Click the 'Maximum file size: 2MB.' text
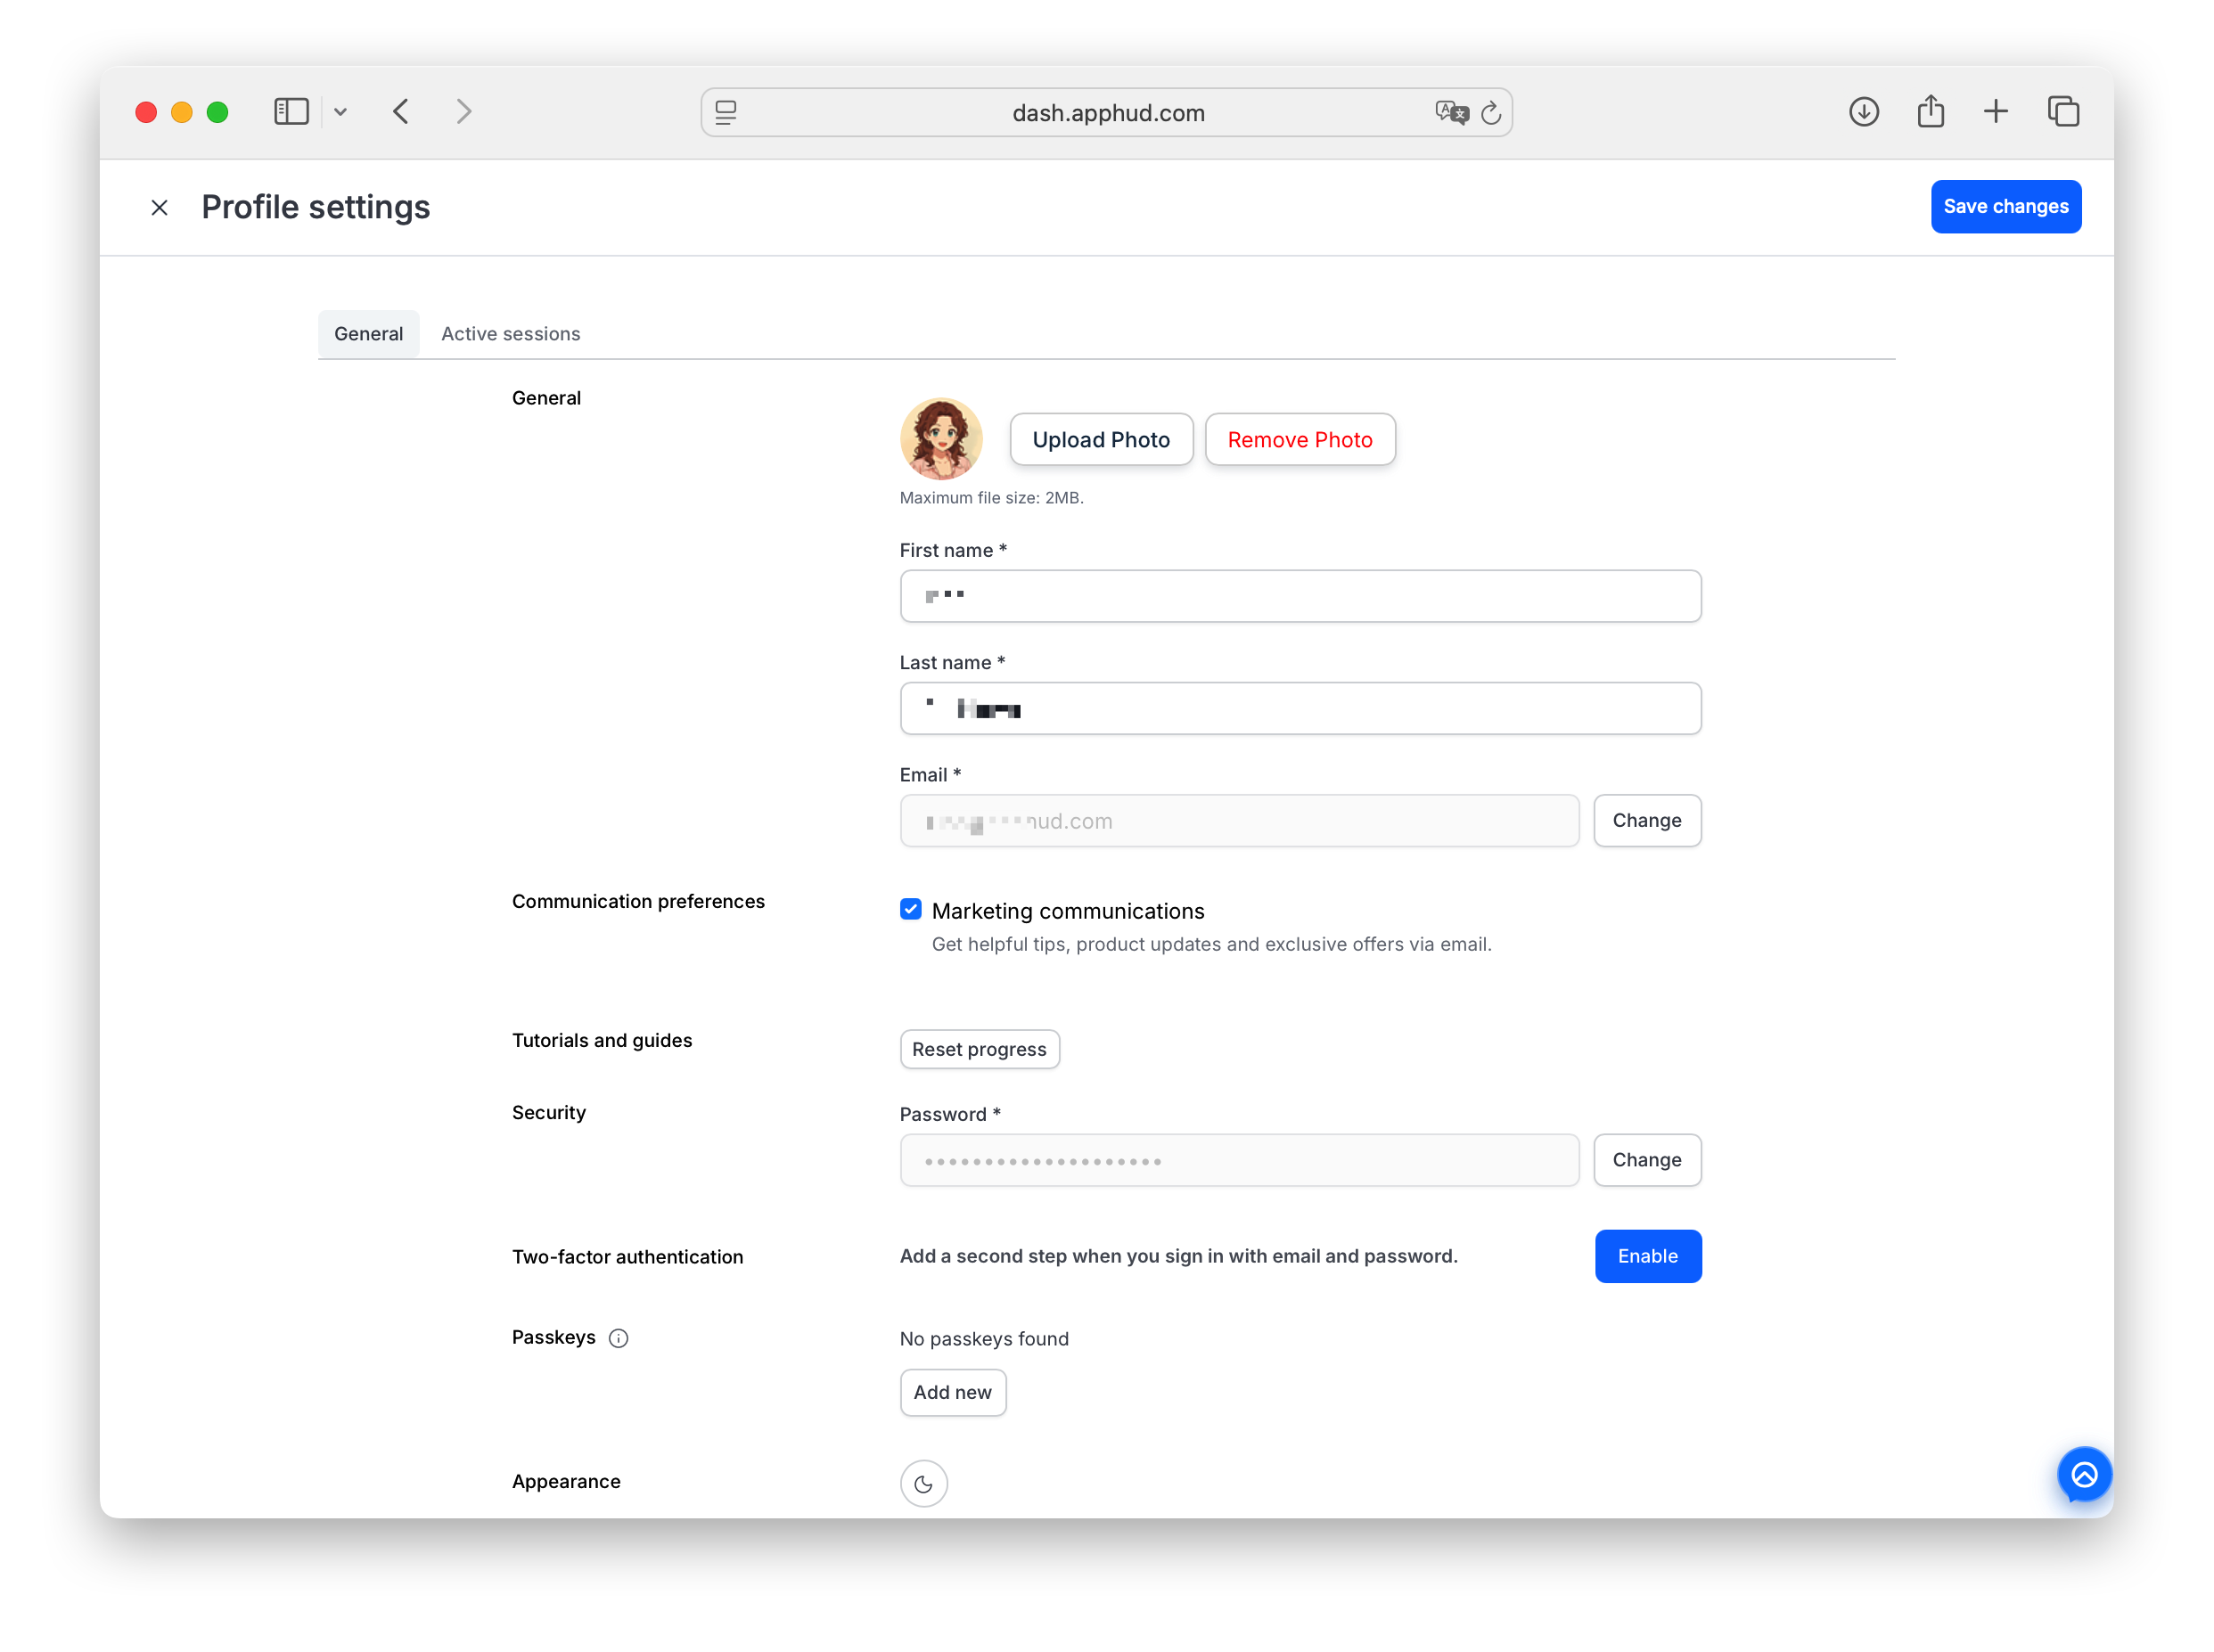The image size is (2214, 1652). tap(991, 498)
